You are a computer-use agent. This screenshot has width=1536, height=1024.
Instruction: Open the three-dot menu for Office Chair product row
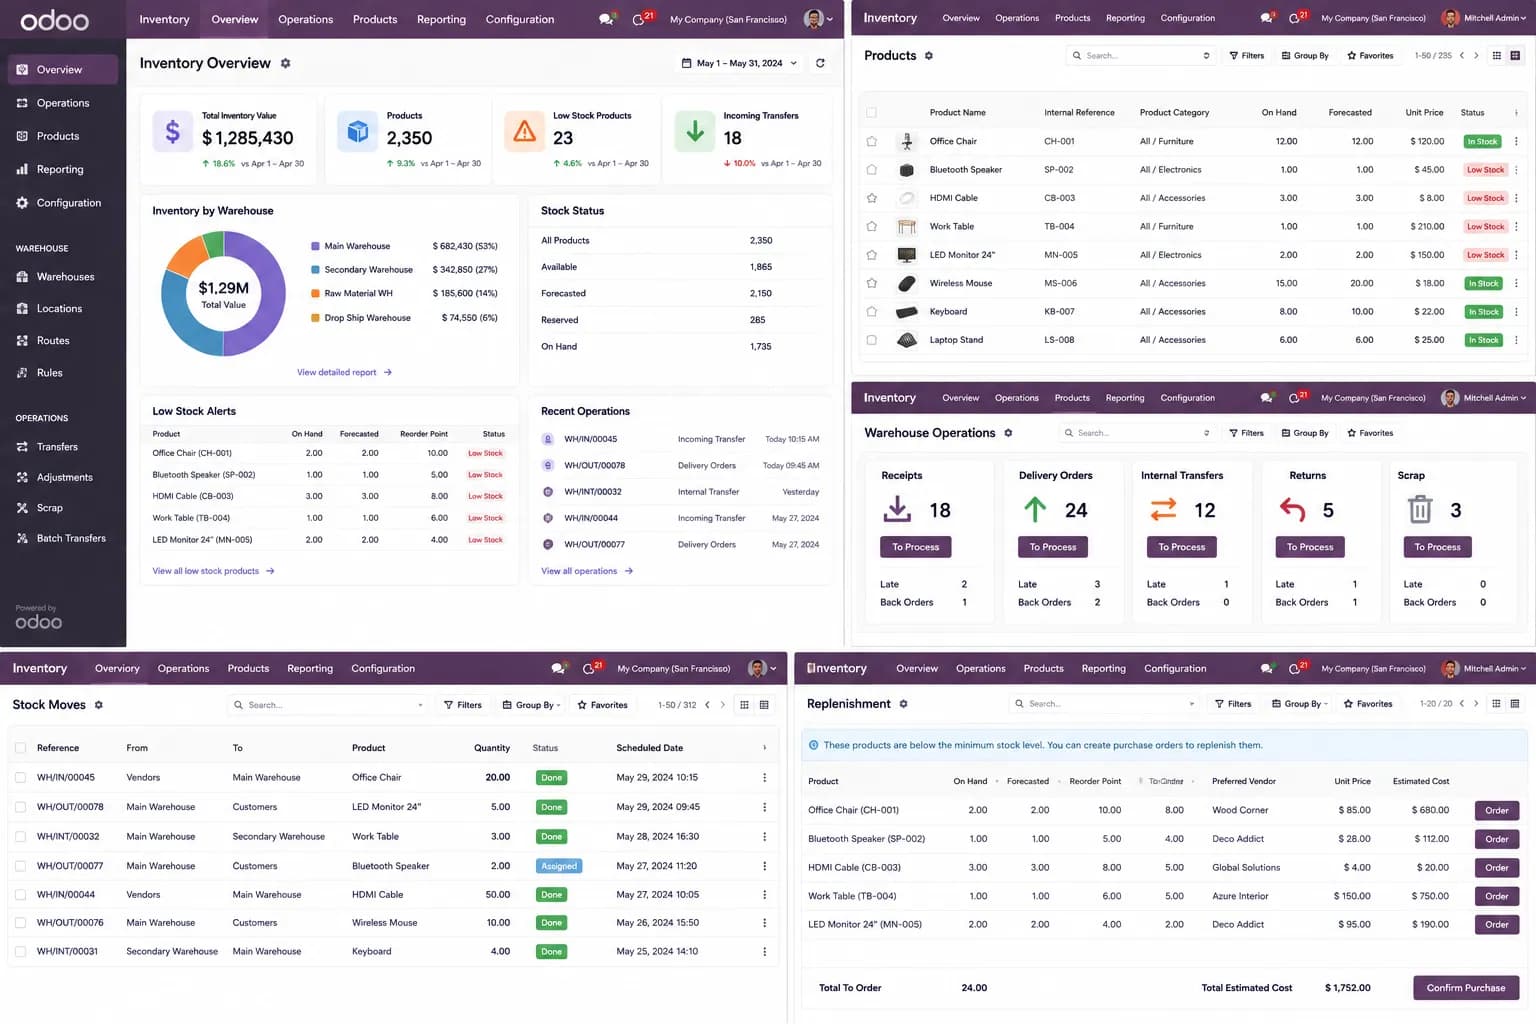[1516, 141]
